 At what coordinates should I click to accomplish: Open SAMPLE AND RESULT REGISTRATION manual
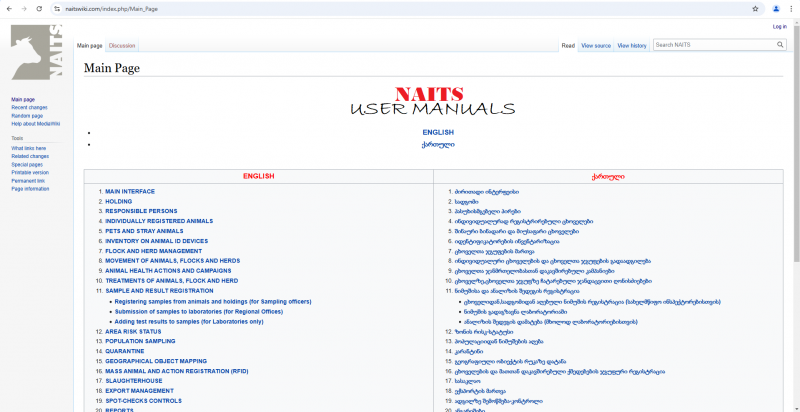coord(159,291)
